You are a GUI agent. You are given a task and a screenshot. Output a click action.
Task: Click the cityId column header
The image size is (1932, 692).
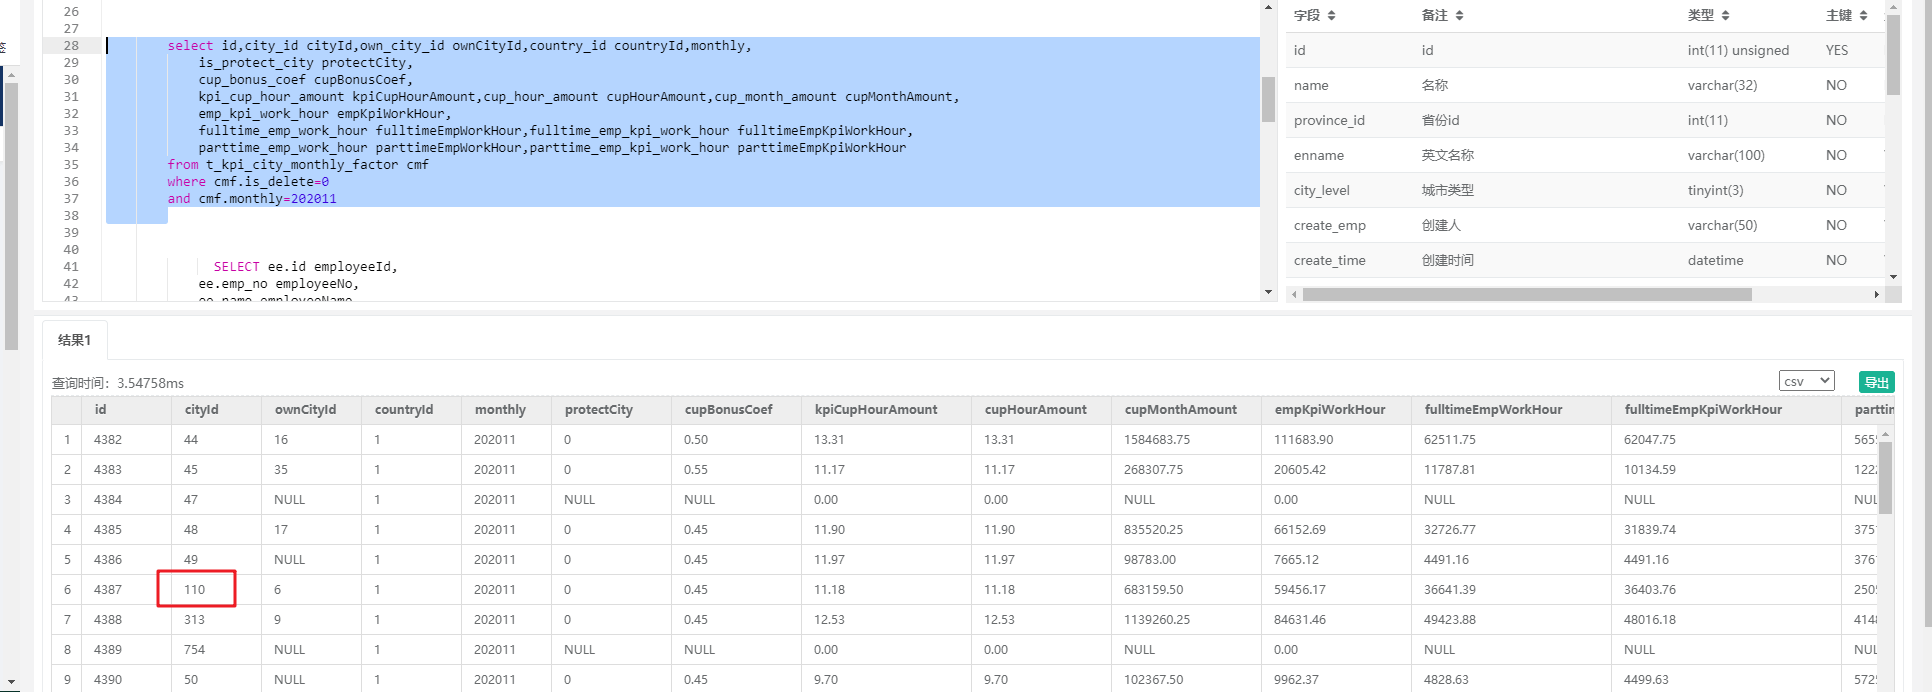217,410
